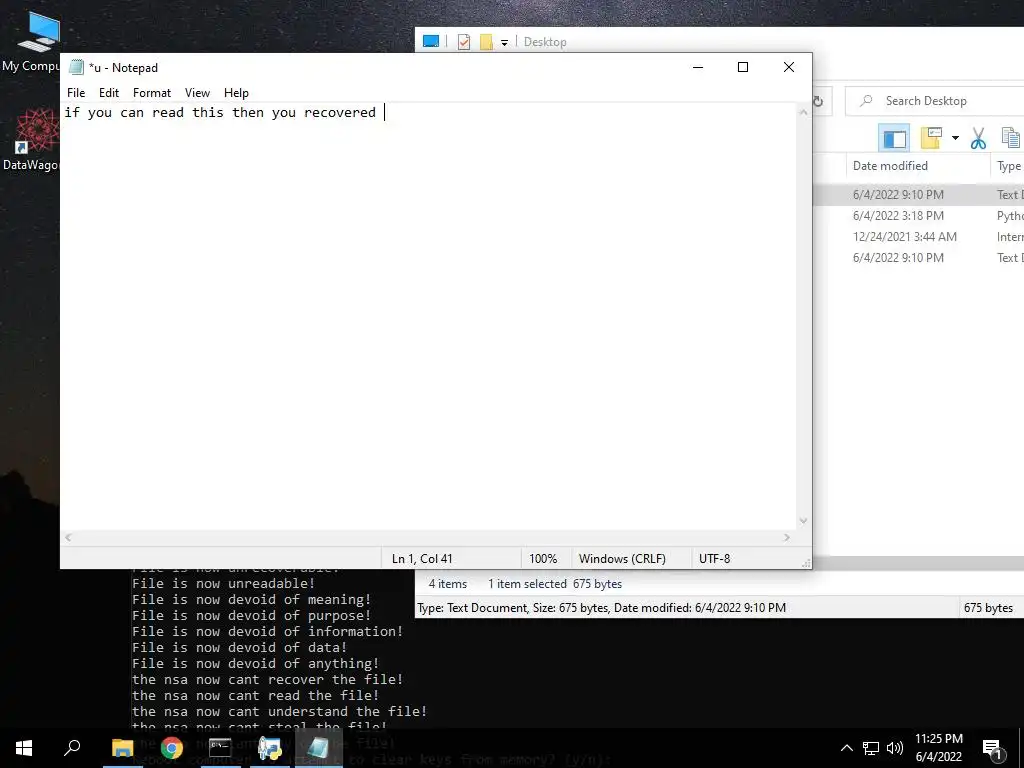Show hidden system tray icons
Image resolution: width=1024 pixels, height=768 pixels.
click(x=846, y=748)
